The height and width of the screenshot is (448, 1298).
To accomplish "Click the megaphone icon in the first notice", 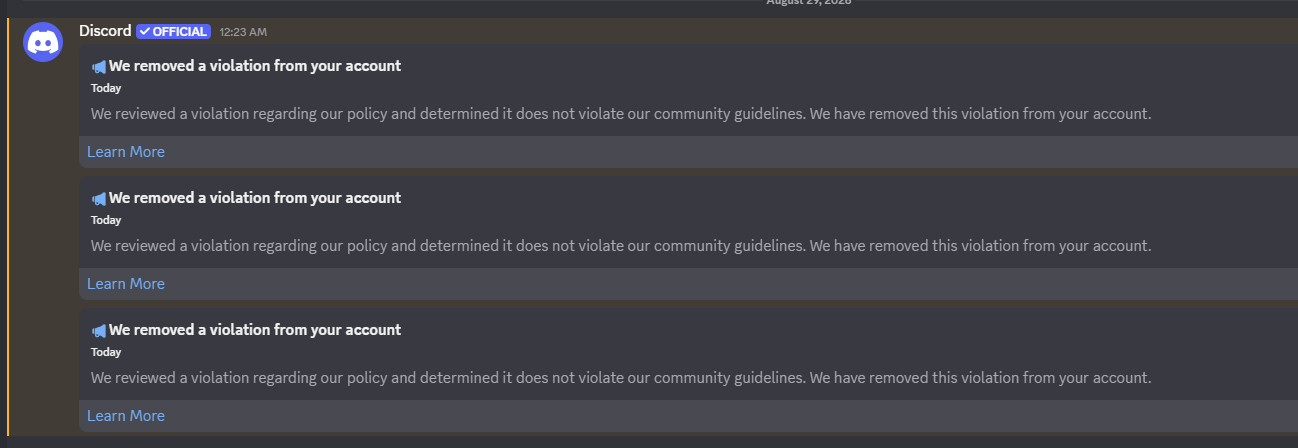I will 98,67.
